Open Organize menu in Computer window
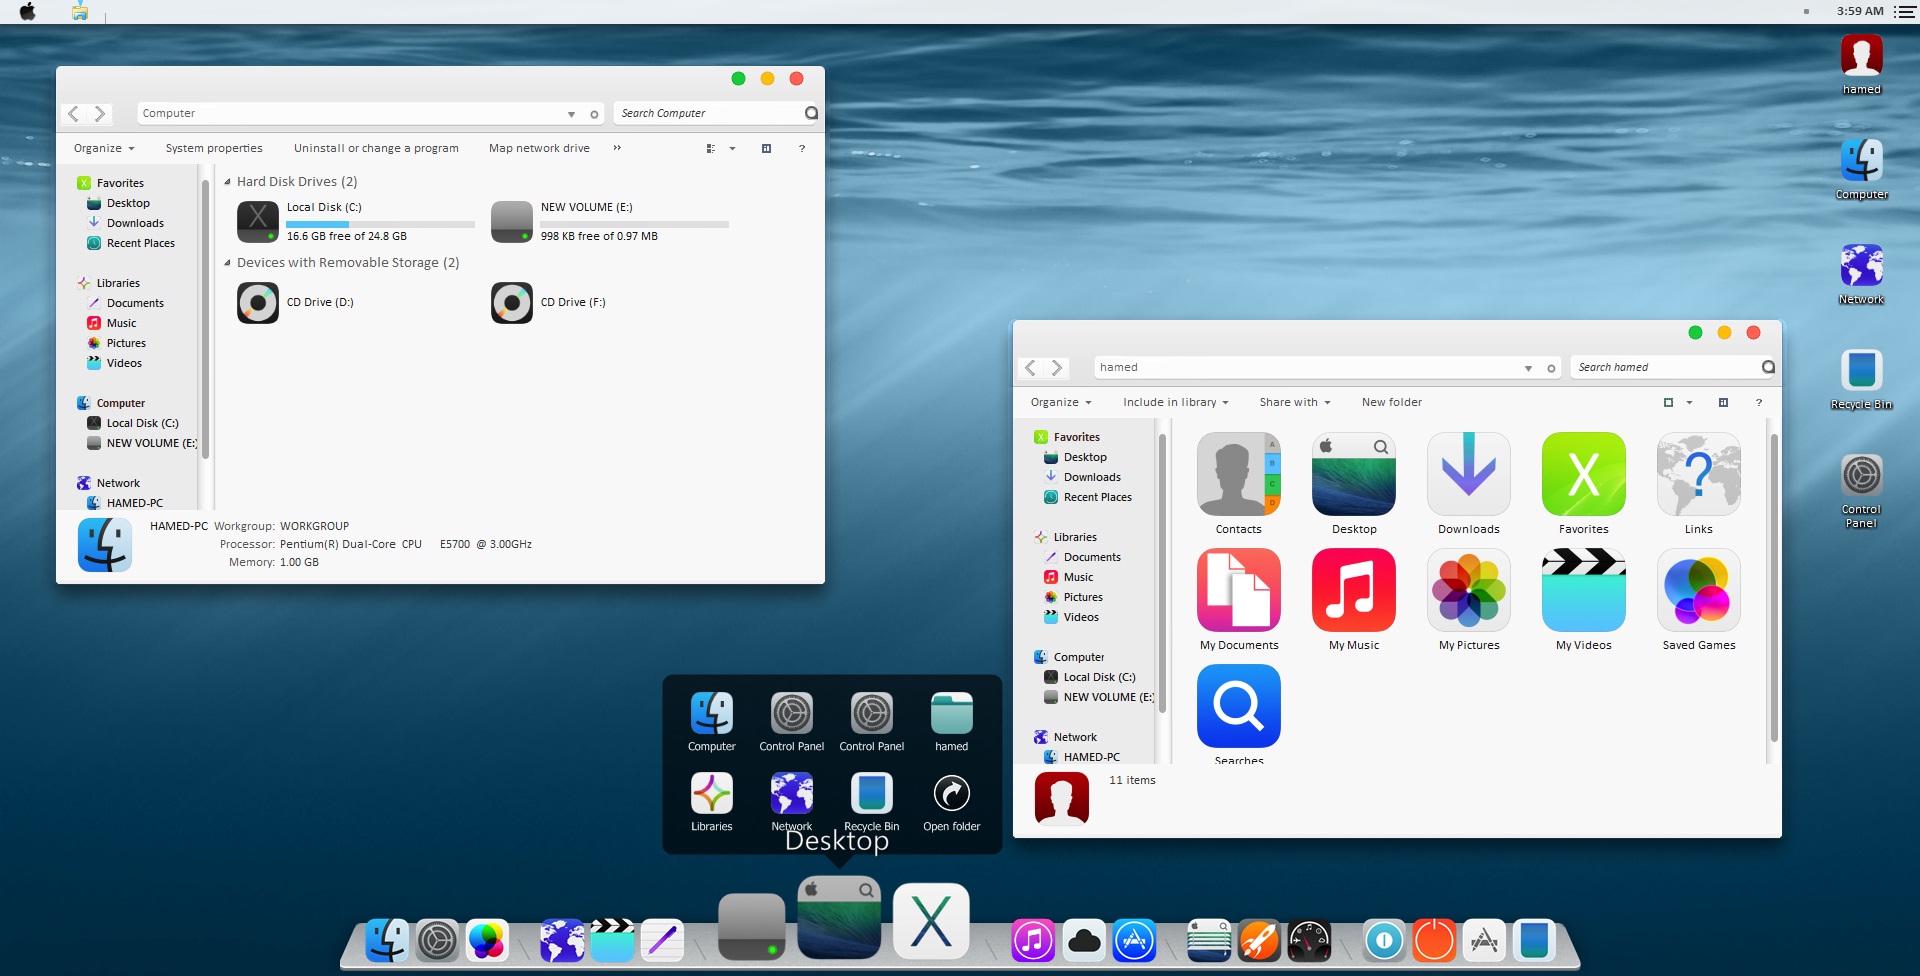1920x976 pixels. pyautogui.click(x=103, y=149)
